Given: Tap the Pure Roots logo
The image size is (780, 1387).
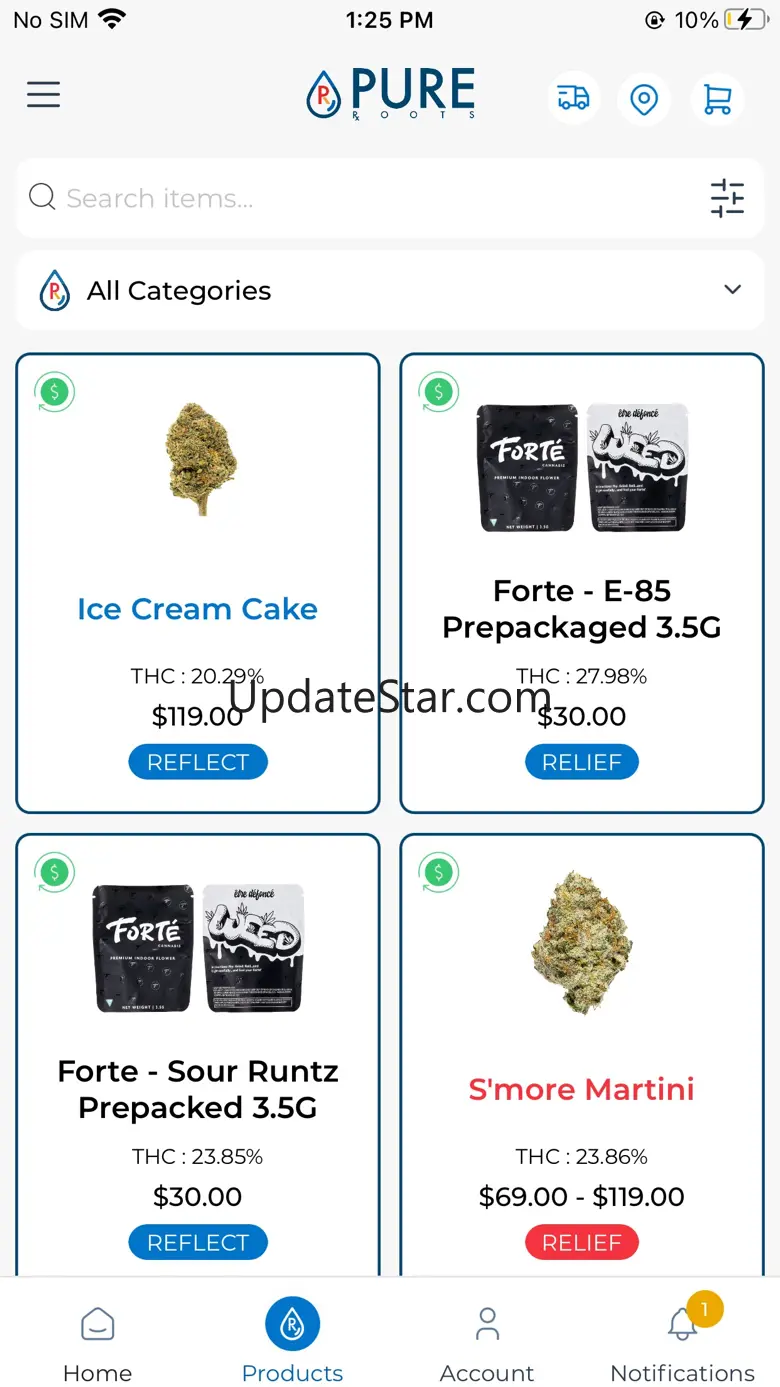Looking at the screenshot, I should 390,95.
